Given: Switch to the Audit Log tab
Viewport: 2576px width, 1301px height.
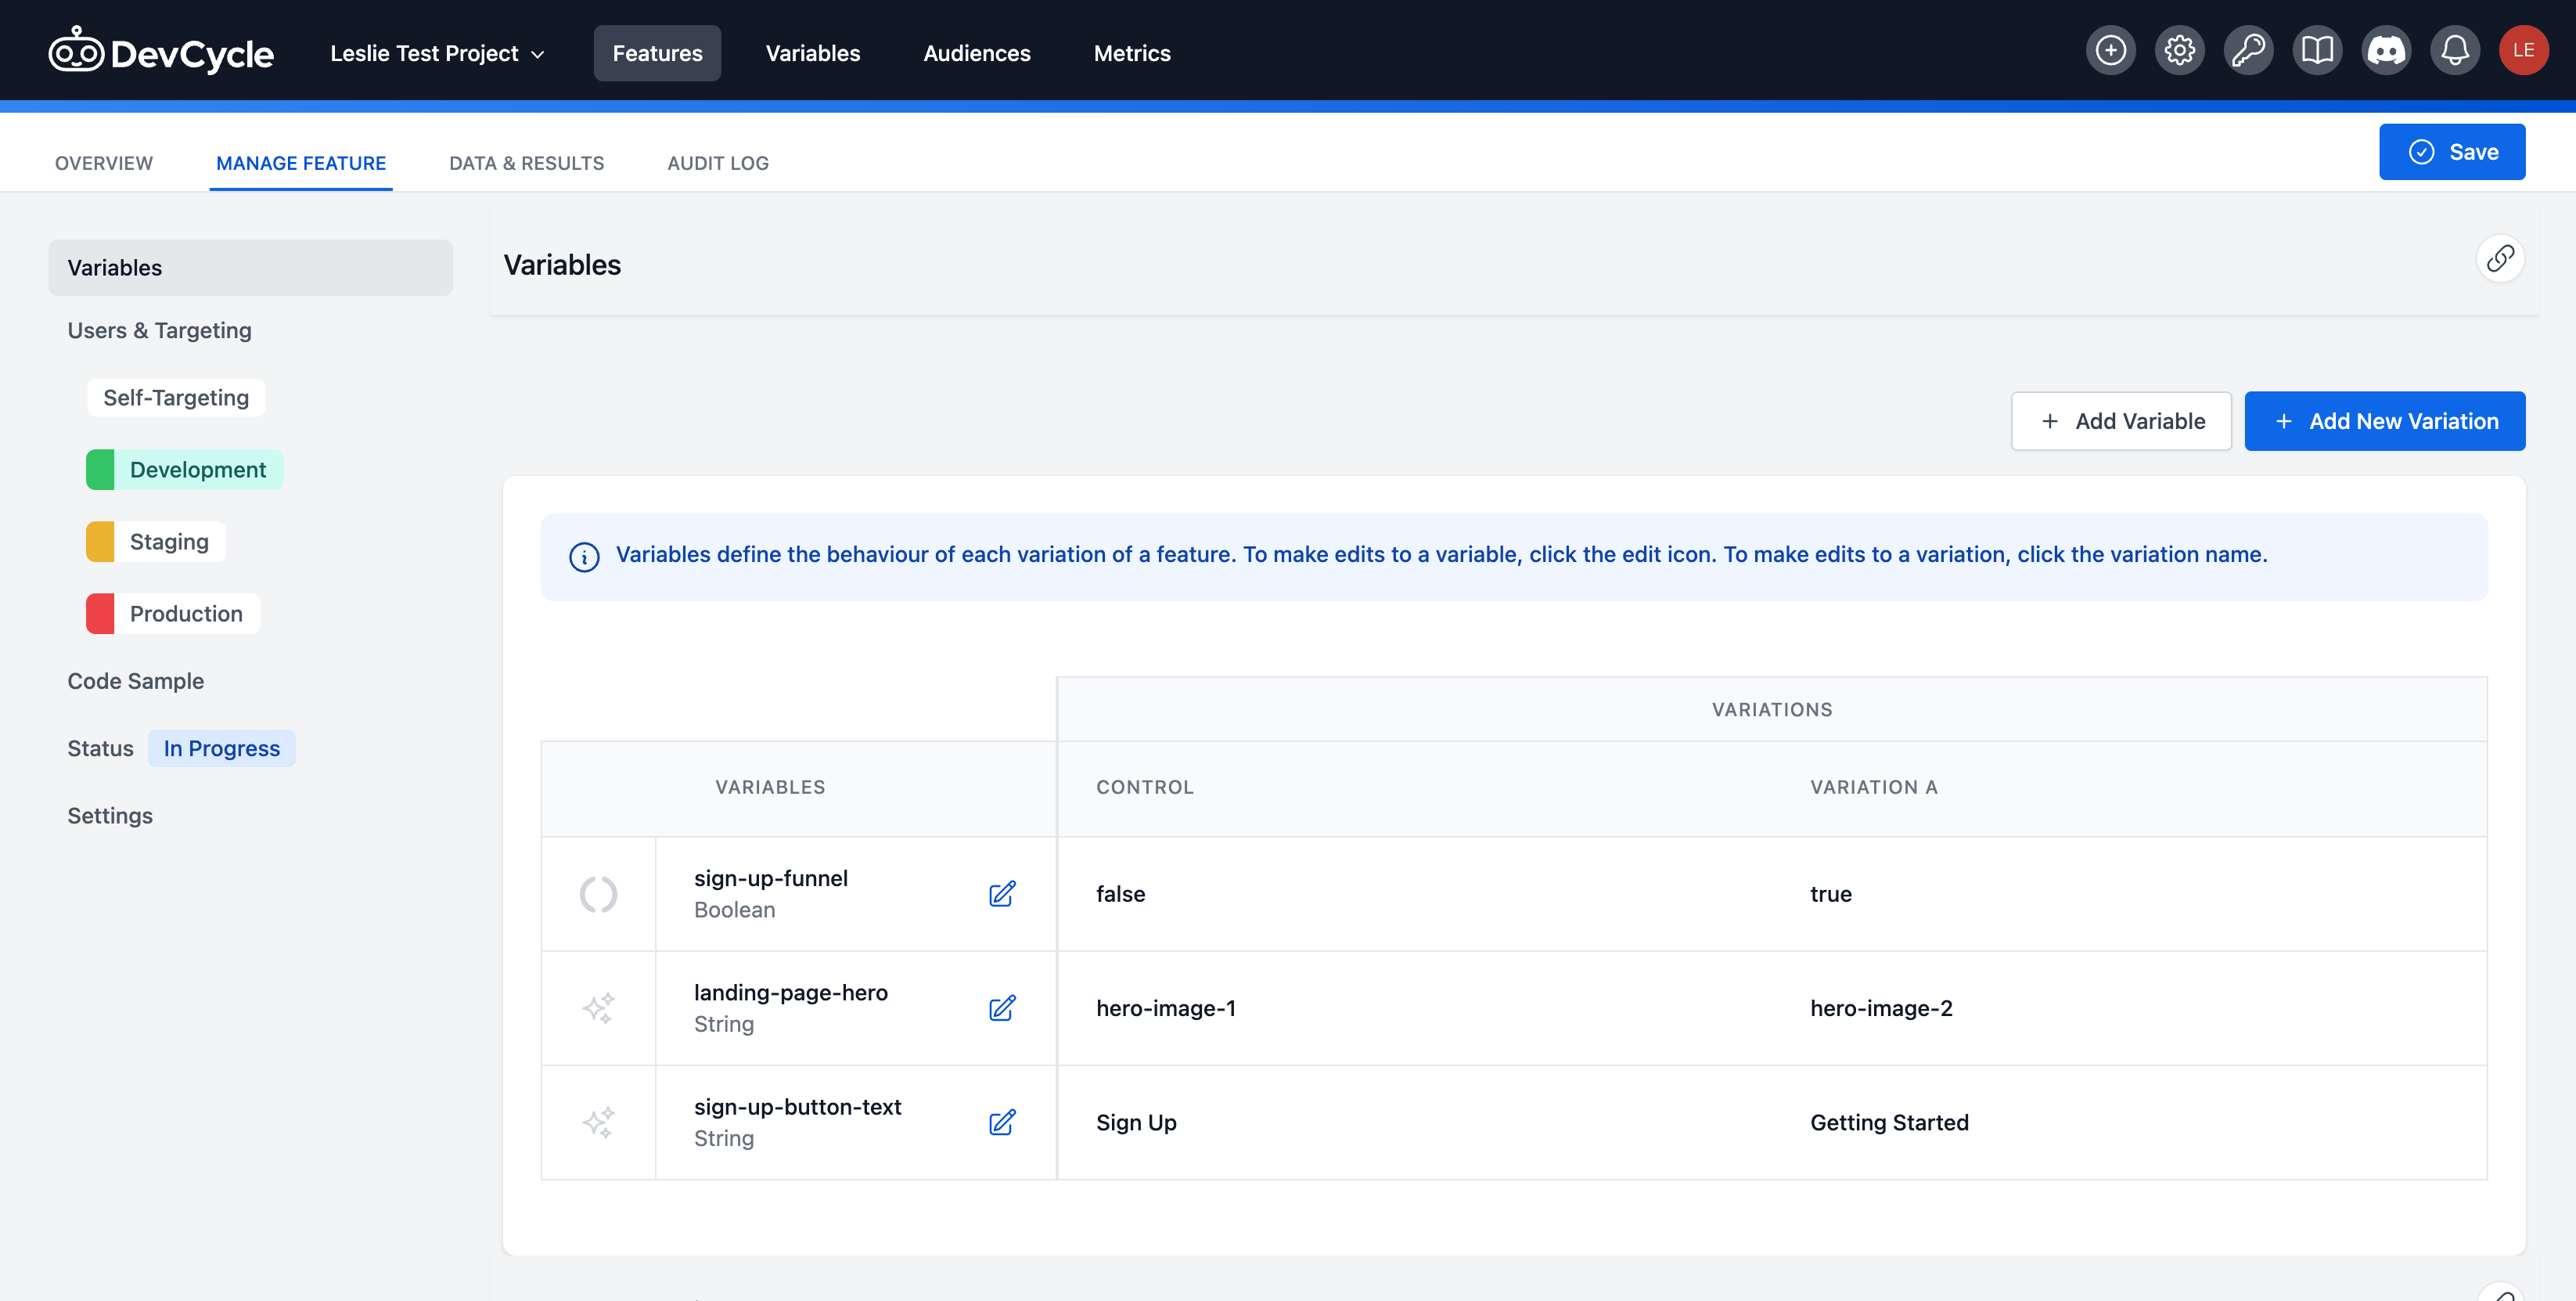Looking at the screenshot, I should tap(717, 163).
